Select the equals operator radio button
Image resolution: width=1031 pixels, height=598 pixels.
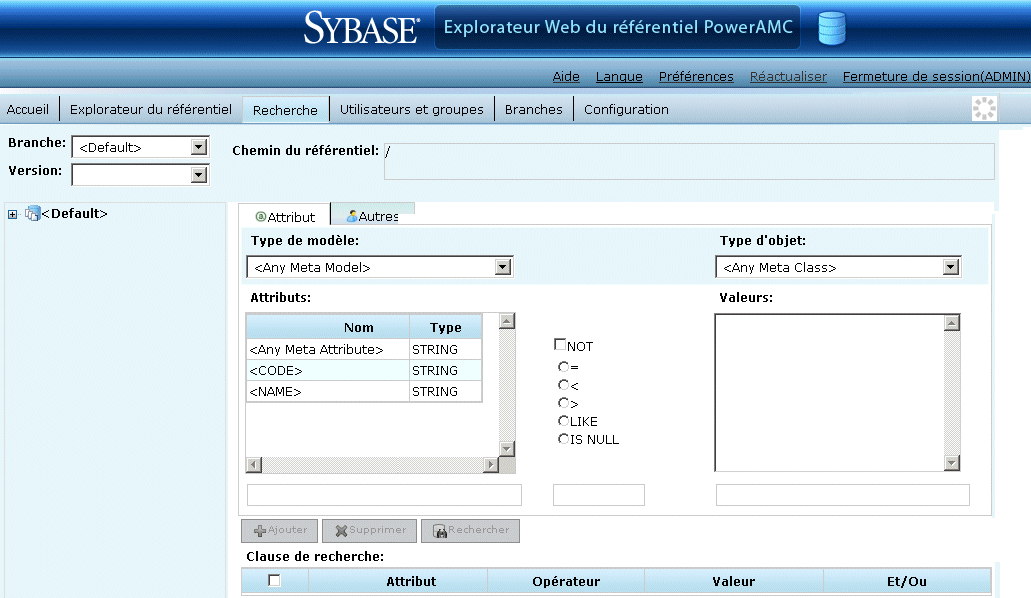[x=563, y=366]
